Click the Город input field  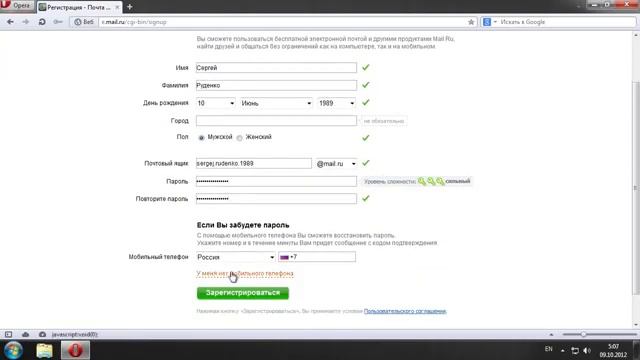pos(276,120)
